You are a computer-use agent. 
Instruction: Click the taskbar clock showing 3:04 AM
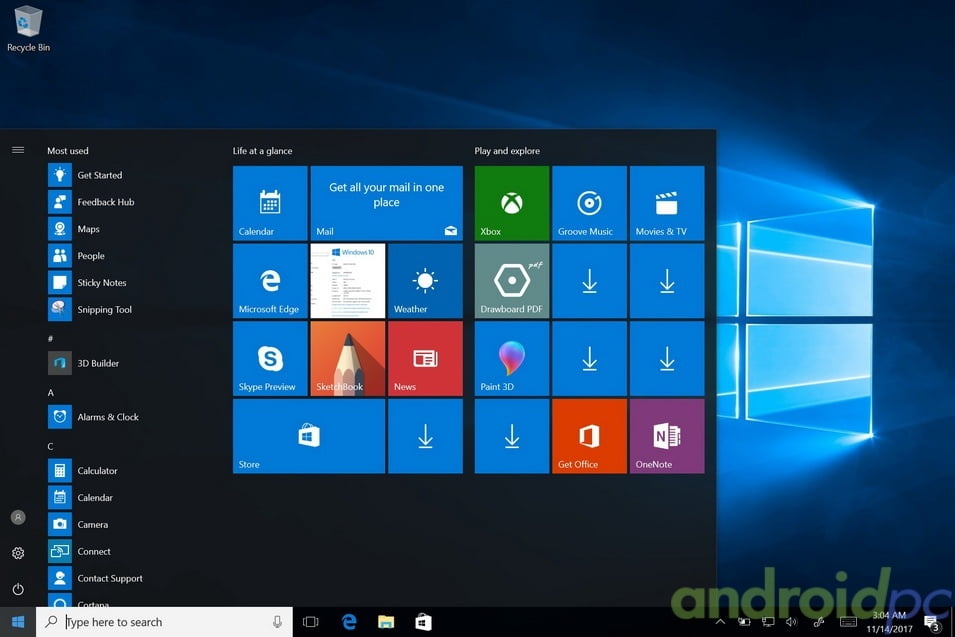coord(889,622)
